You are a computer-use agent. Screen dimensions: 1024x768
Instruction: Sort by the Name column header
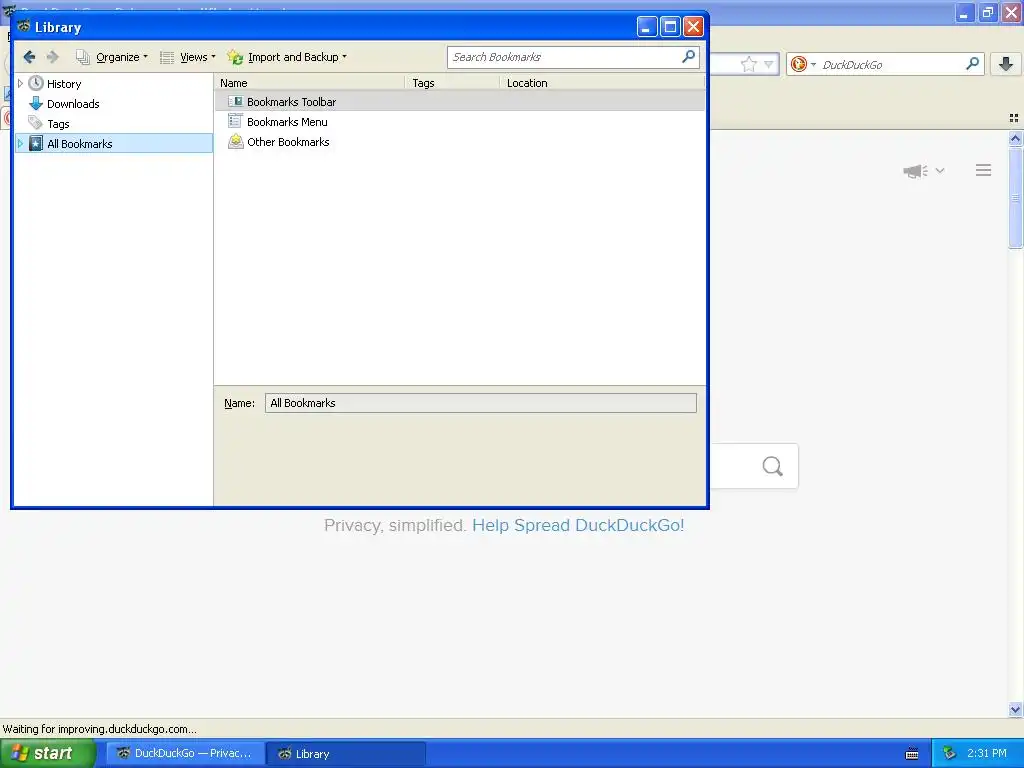(310, 83)
